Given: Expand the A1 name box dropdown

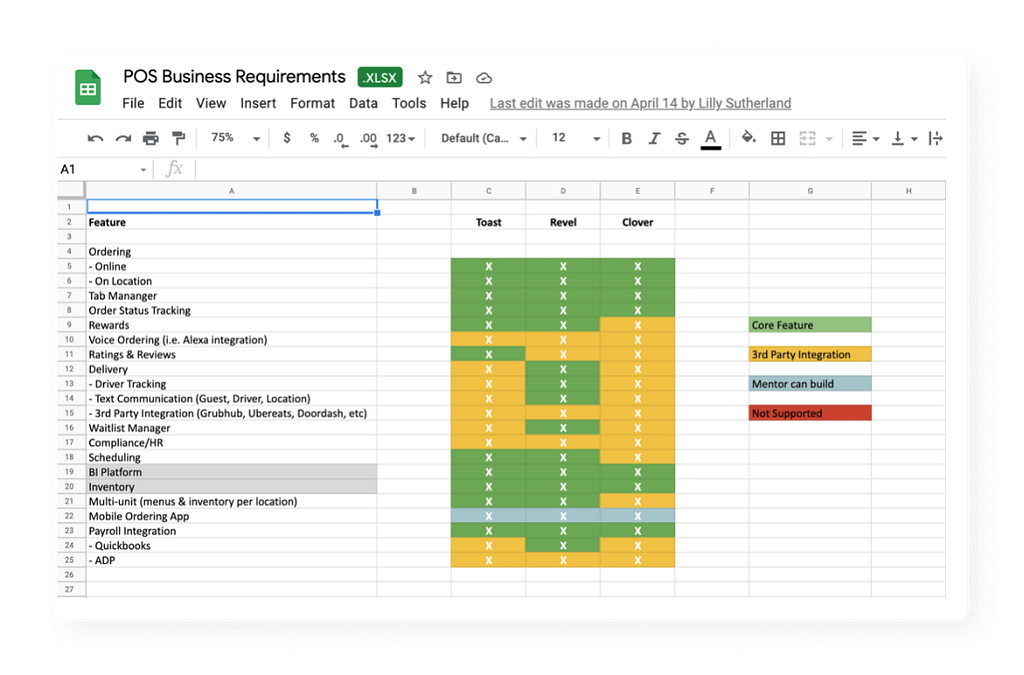Looking at the screenshot, I should coord(143,170).
